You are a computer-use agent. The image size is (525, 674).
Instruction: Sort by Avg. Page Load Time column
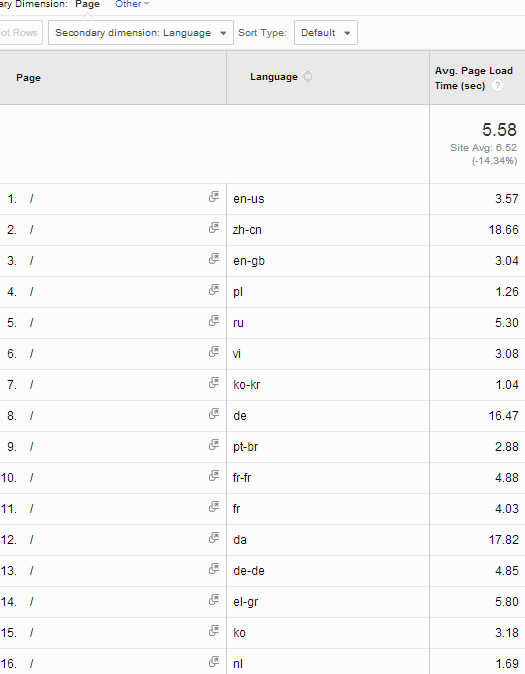click(473, 78)
